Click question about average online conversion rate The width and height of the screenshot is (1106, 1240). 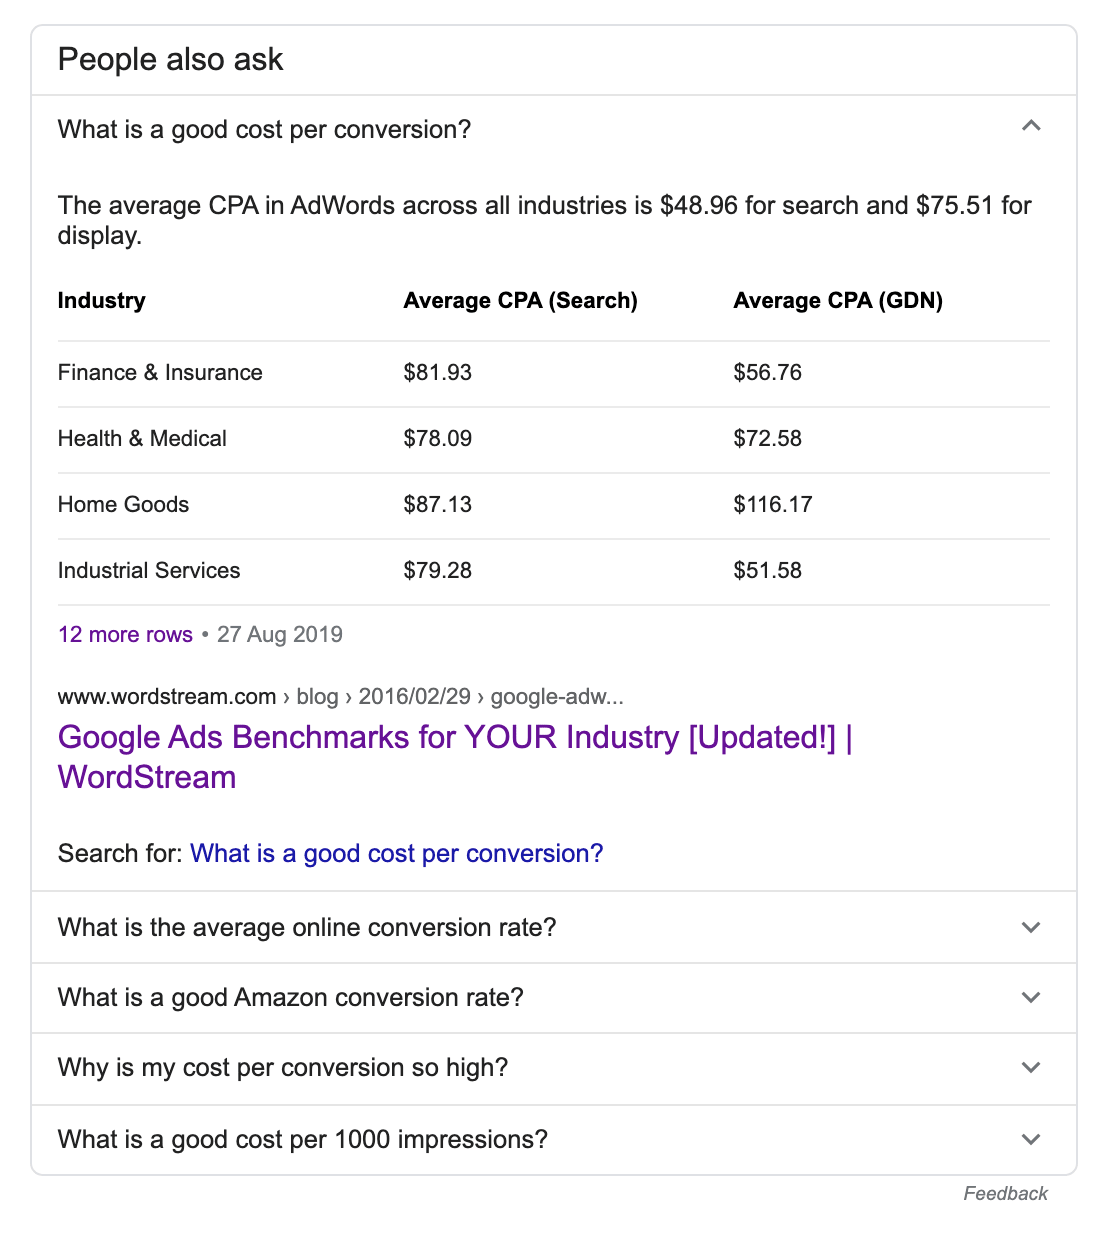(x=307, y=928)
